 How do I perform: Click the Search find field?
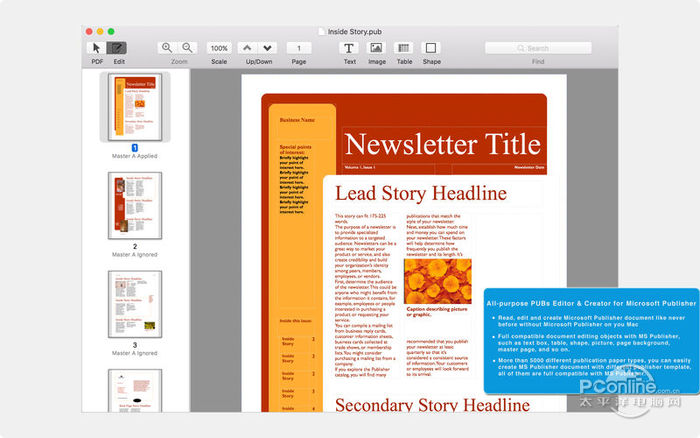537,47
